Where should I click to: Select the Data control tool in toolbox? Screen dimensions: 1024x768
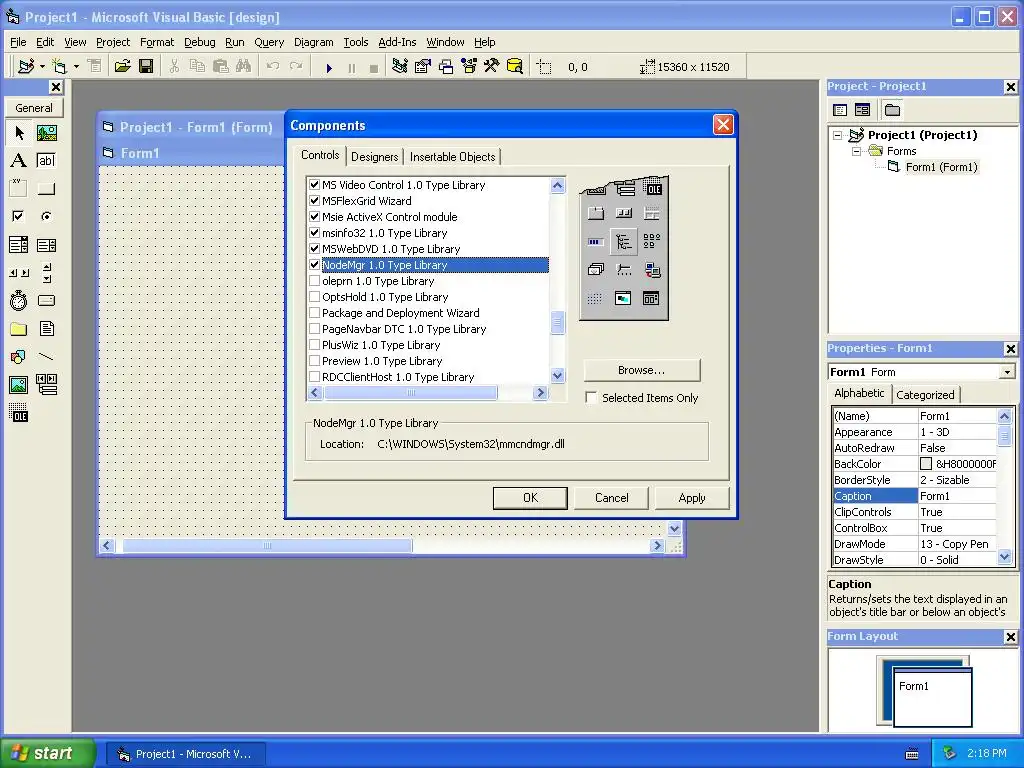[46, 385]
